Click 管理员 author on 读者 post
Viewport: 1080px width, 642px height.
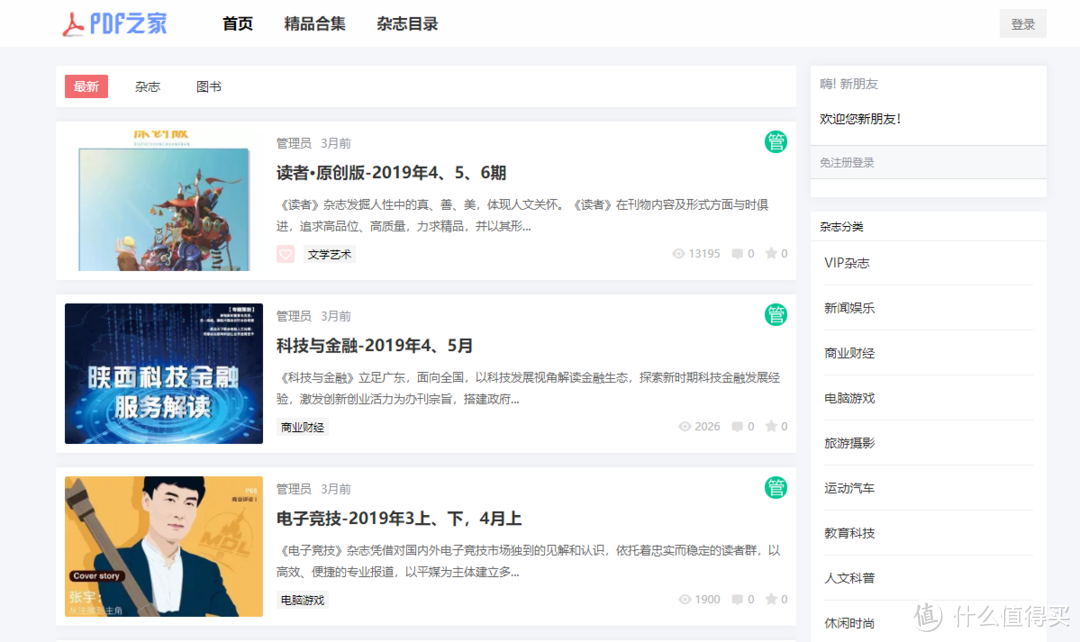coord(294,143)
